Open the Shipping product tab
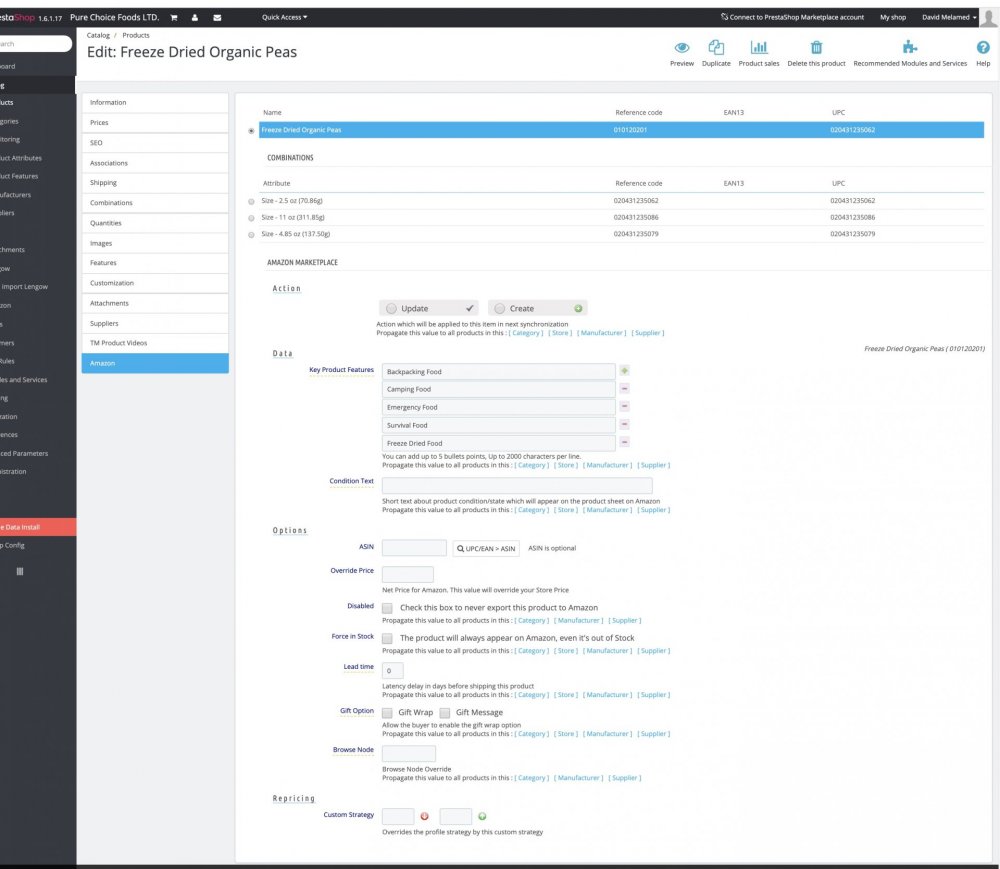This screenshot has height=869, width=1000. 155,183
